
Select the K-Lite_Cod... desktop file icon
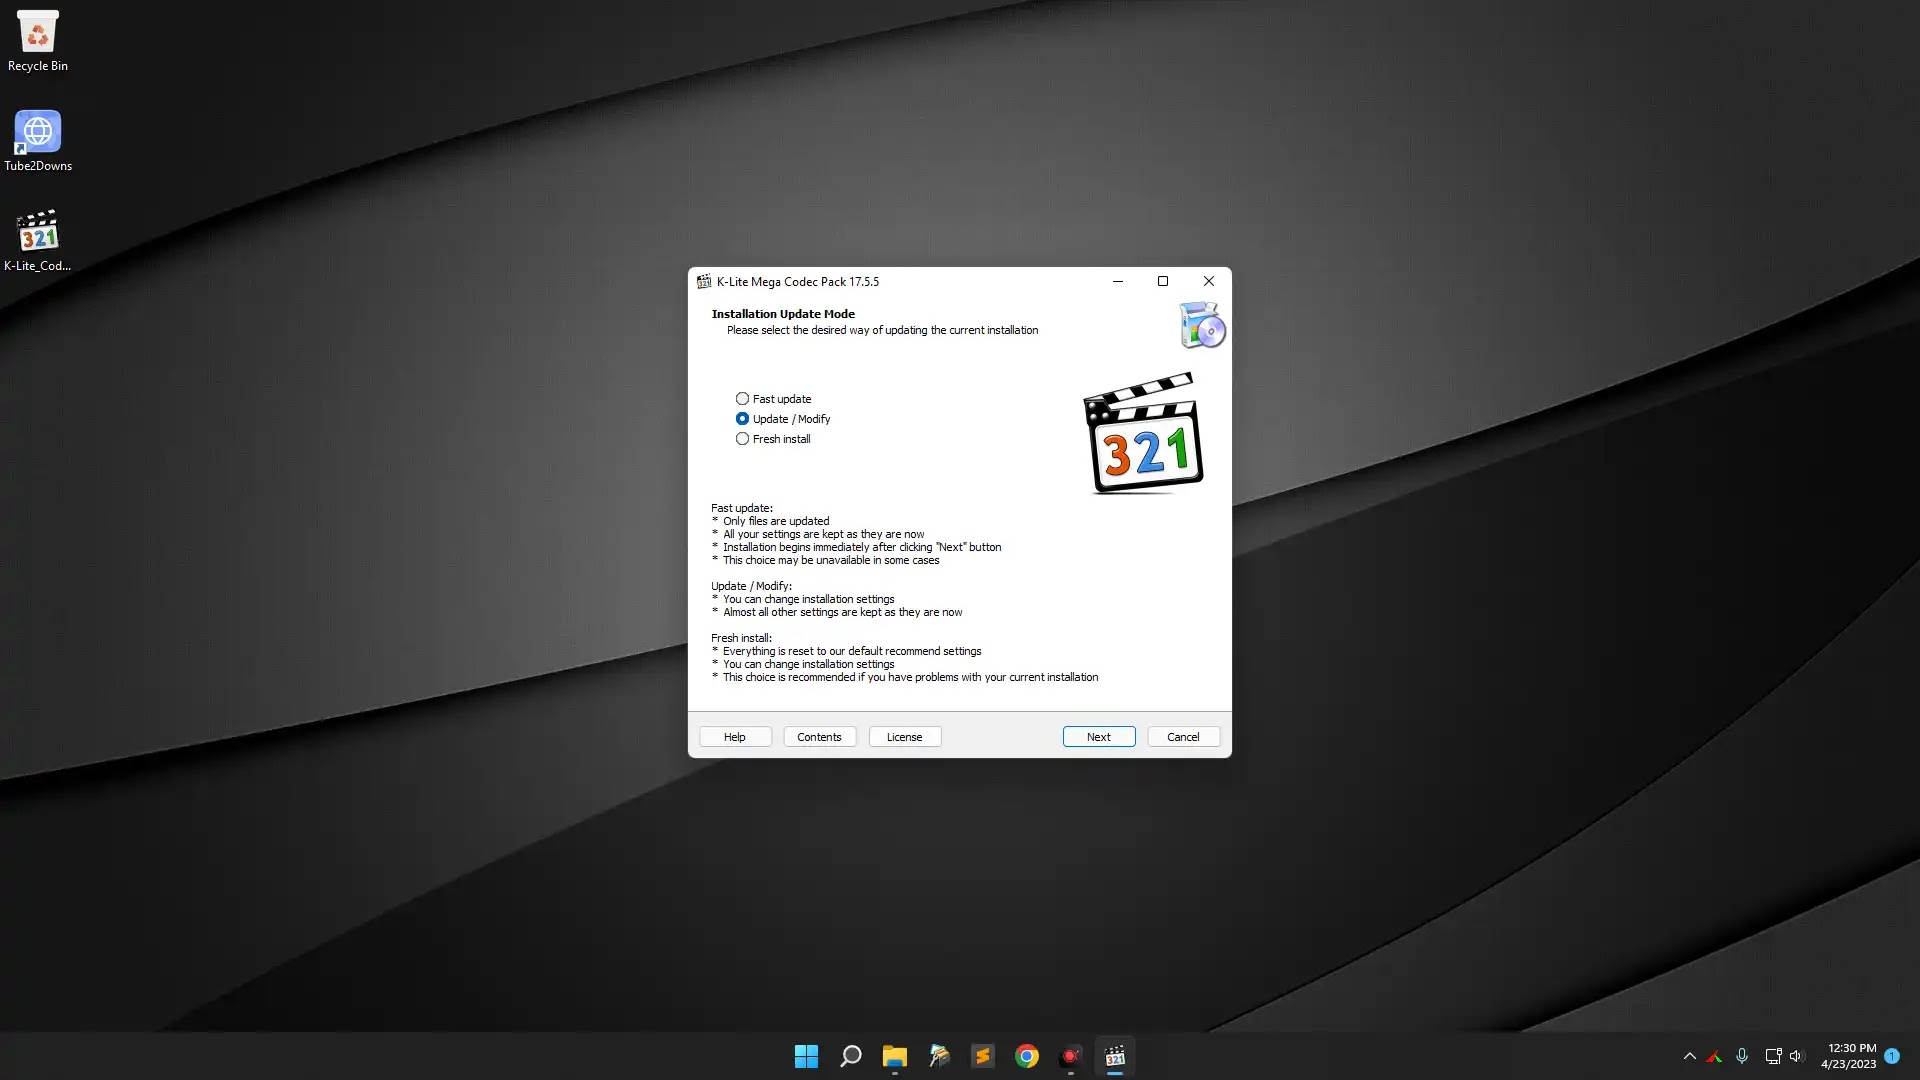(x=38, y=241)
